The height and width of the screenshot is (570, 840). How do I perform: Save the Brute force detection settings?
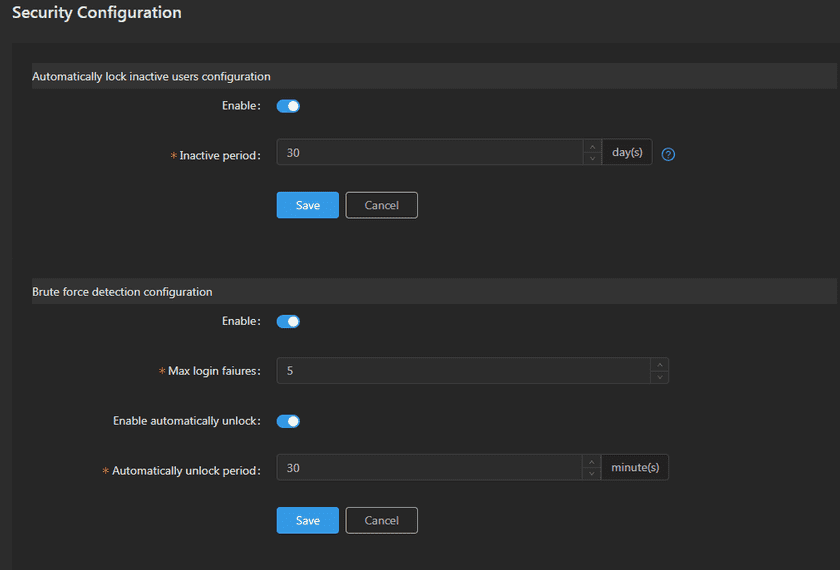pyautogui.click(x=308, y=520)
